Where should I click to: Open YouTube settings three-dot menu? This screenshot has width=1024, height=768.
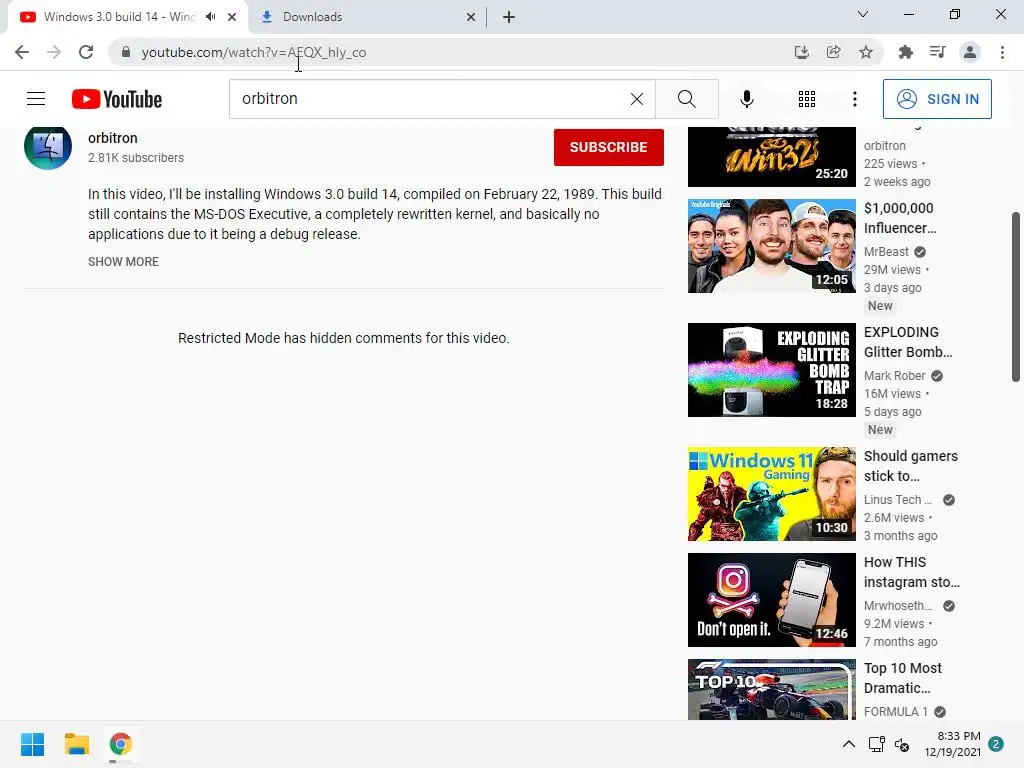[x=854, y=99]
